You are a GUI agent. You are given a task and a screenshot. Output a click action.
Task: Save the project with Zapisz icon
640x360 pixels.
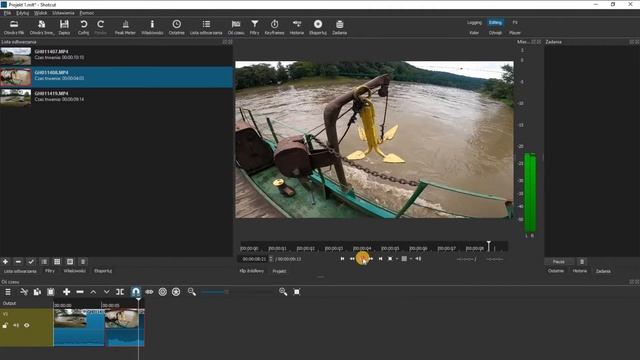click(64, 24)
